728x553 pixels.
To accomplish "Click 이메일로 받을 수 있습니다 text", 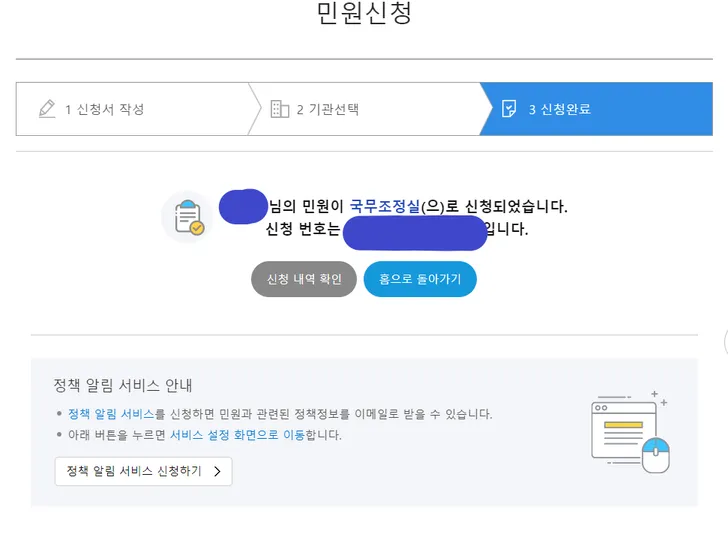I will coord(423,414).
